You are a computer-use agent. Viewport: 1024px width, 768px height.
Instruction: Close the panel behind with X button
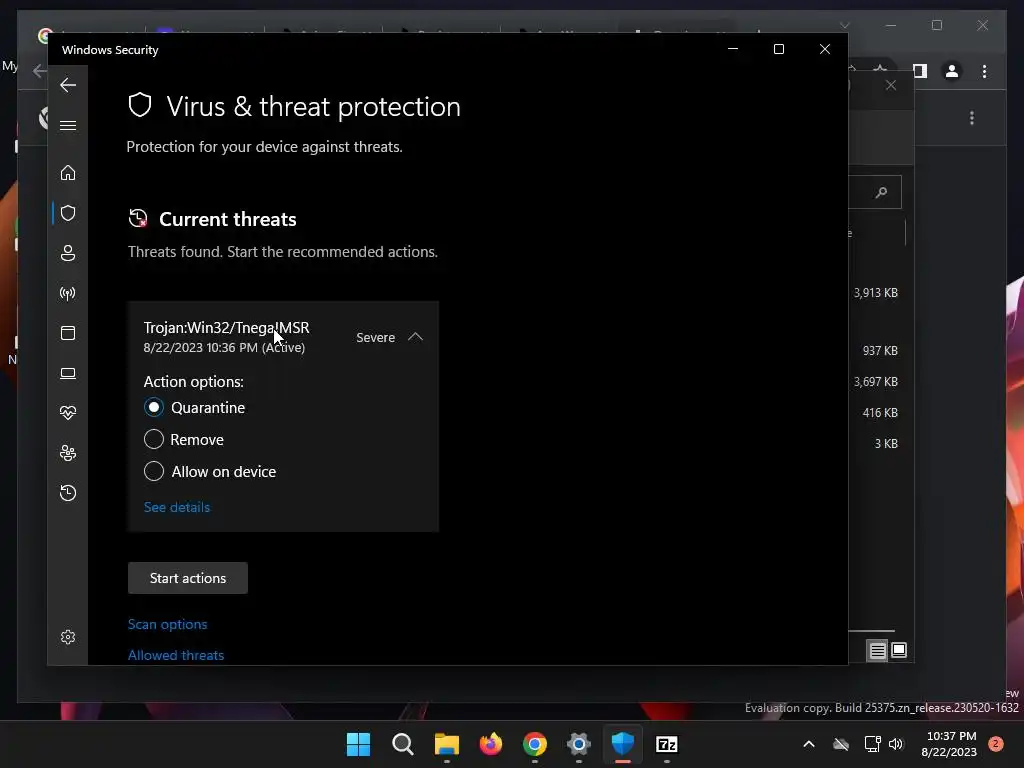click(x=891, y=86)
